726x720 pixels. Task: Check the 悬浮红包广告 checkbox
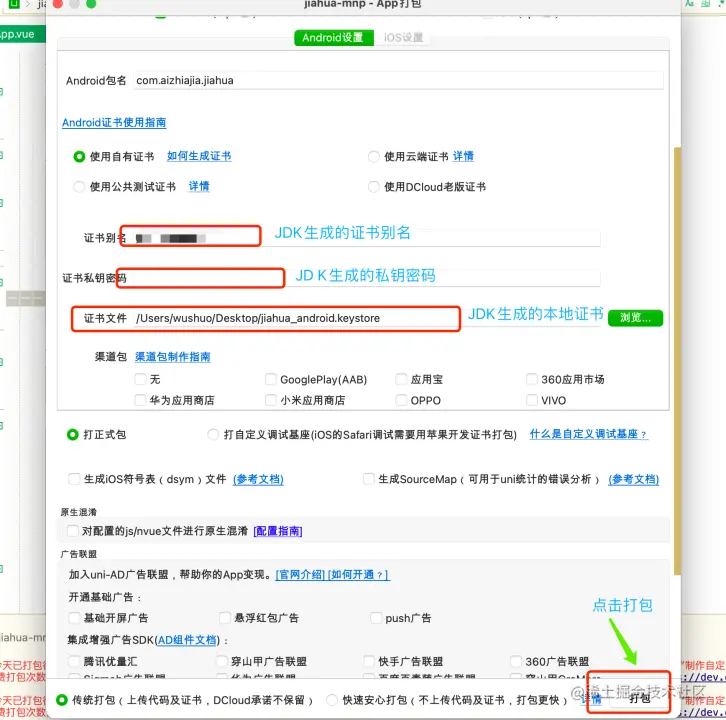[225, 618]
